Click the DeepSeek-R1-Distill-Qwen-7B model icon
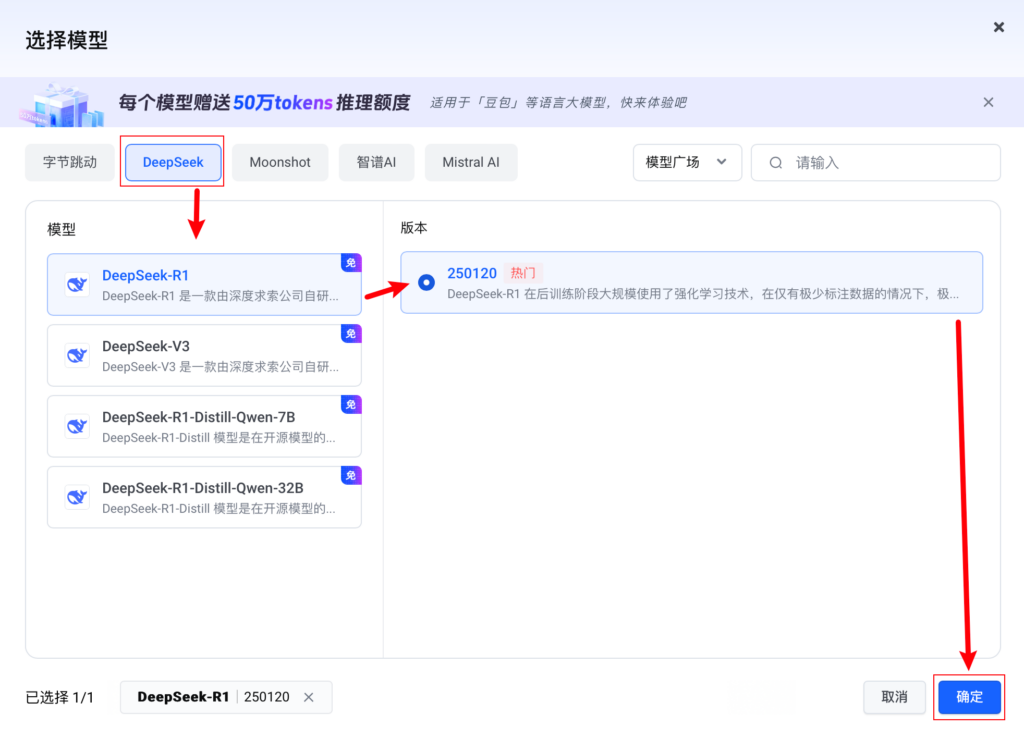Image resolution: width=1024 pixels, height=739 pixels. 77,426
